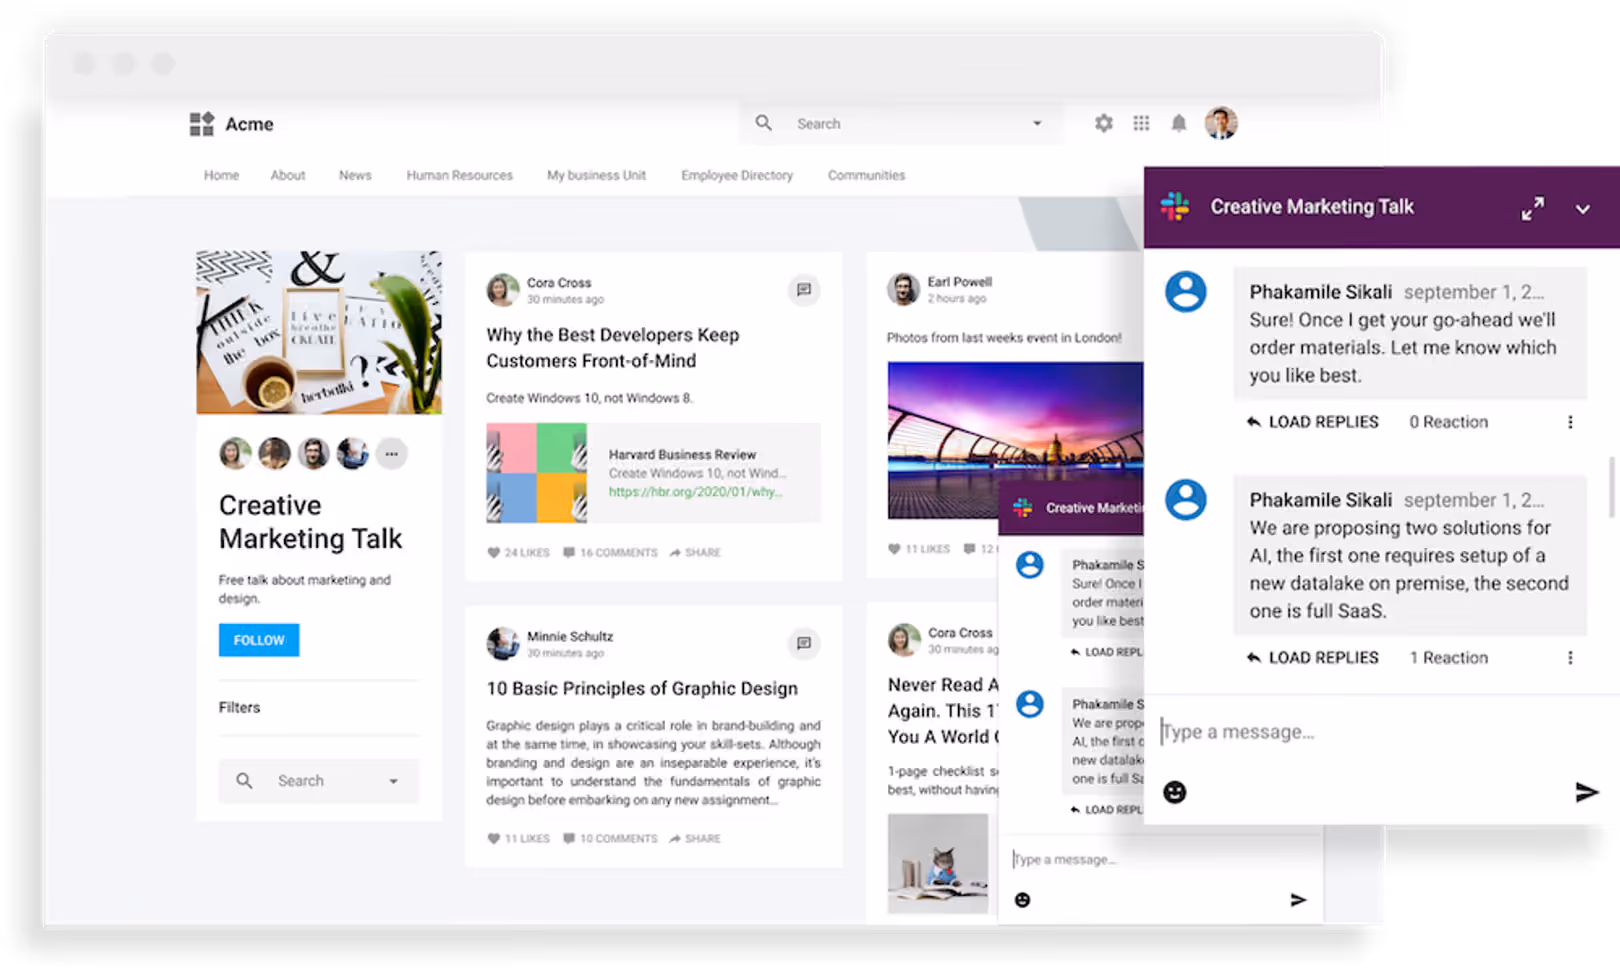Expand the Creative Marketing Talk chat fullscreen
1620x970 pixels.
click(1532, 208)
